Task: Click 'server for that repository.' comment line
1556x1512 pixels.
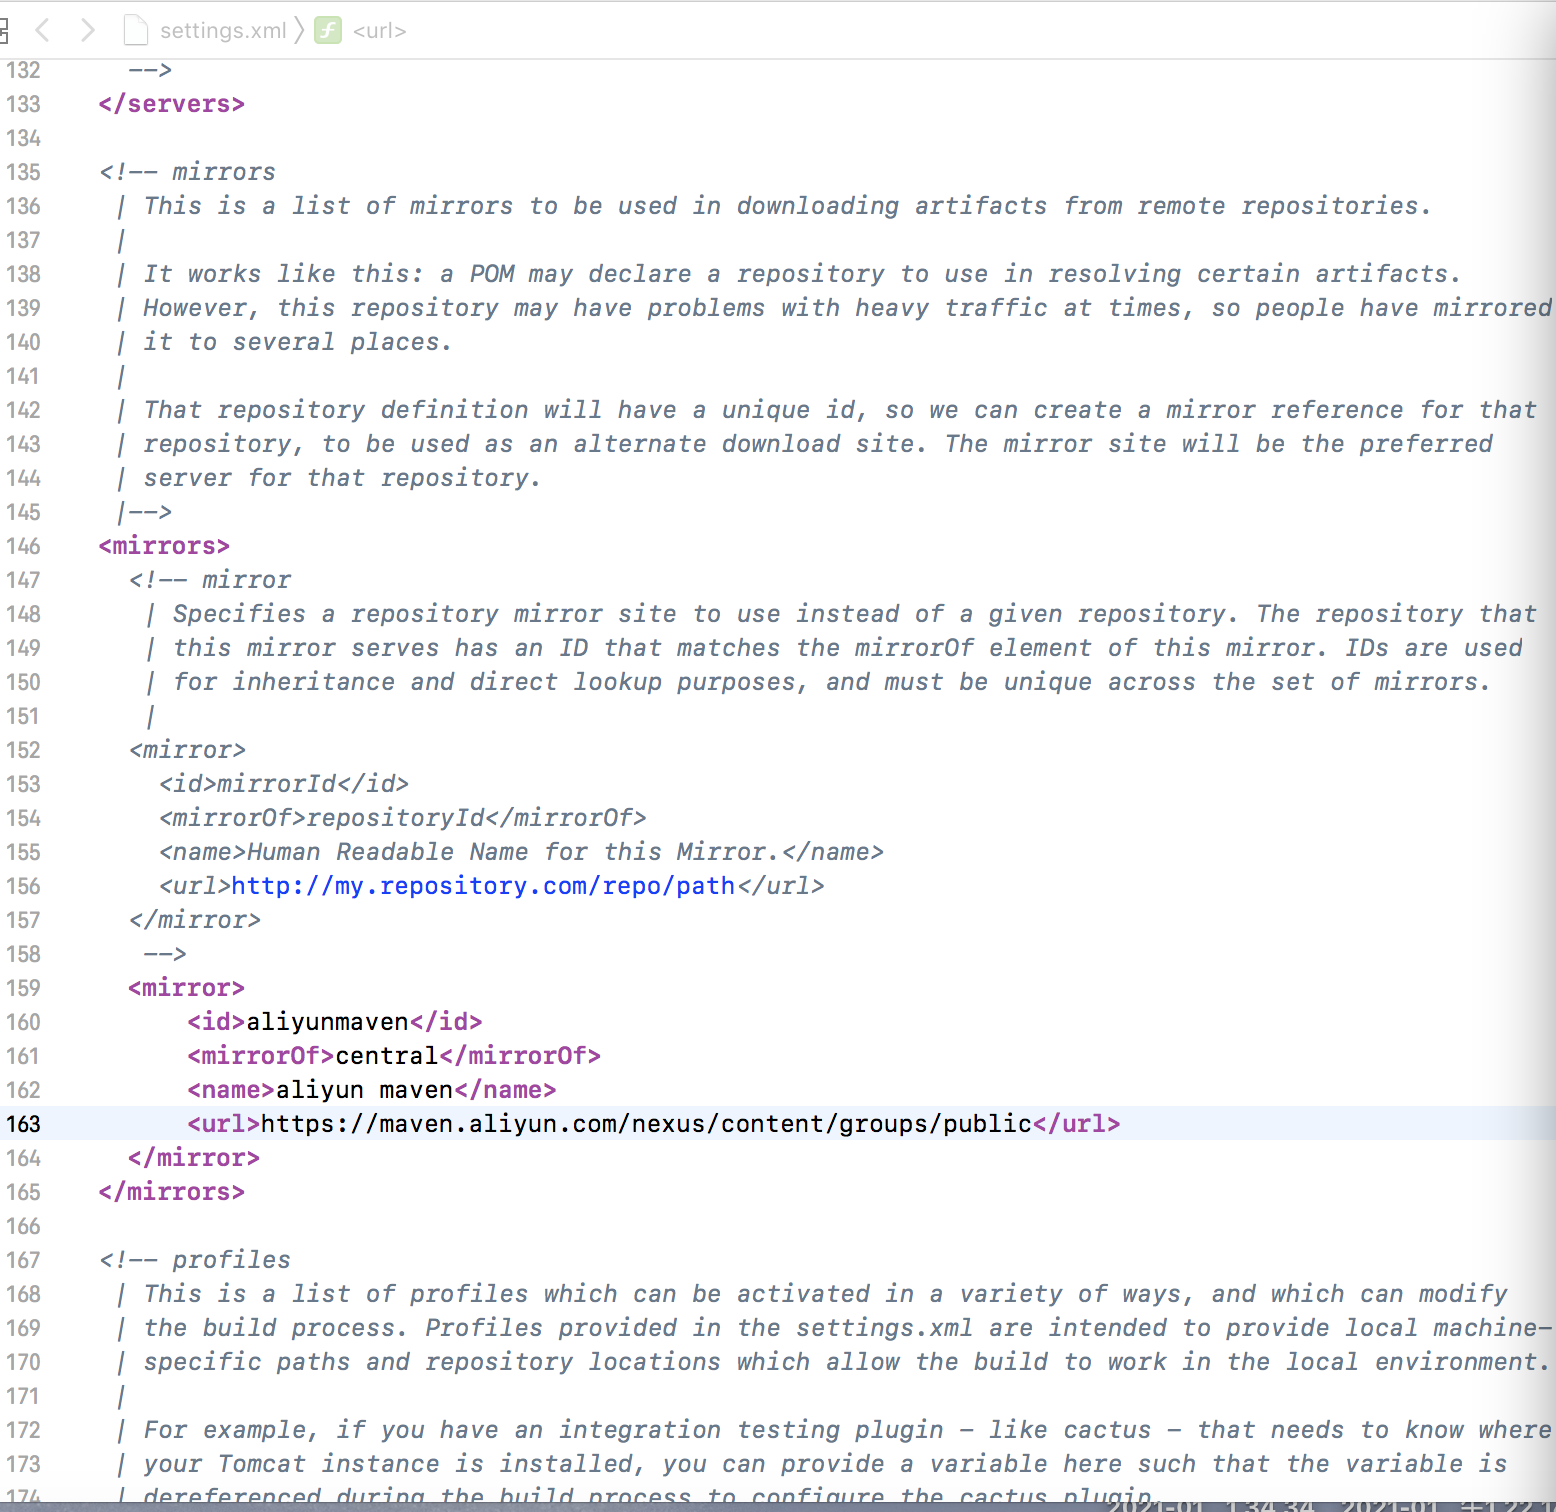Action: 342,478
